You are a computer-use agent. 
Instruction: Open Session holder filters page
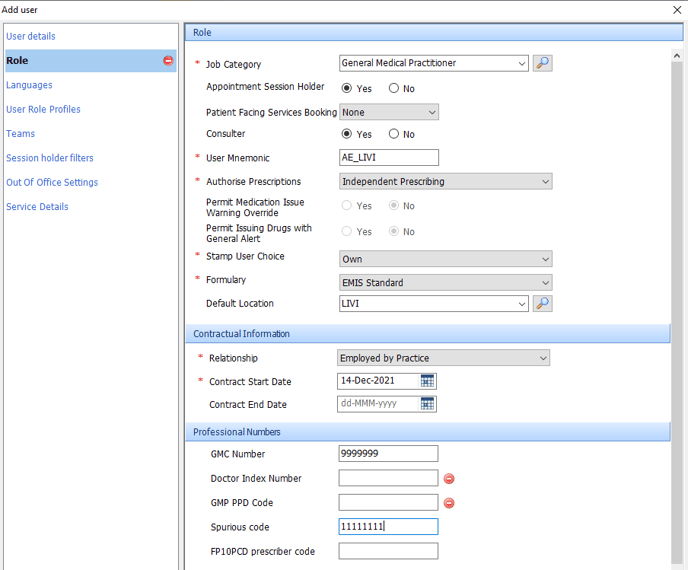click(x=50, y=158)
